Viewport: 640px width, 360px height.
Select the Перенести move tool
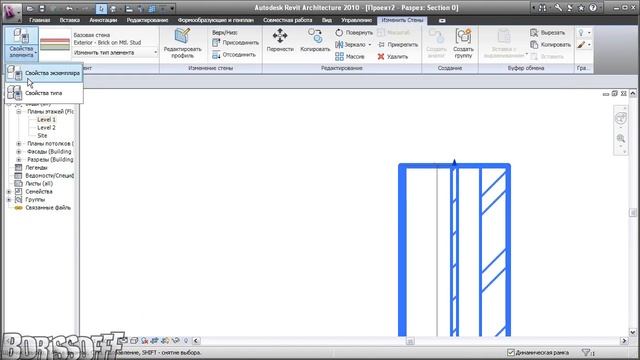tap(280, 40)
